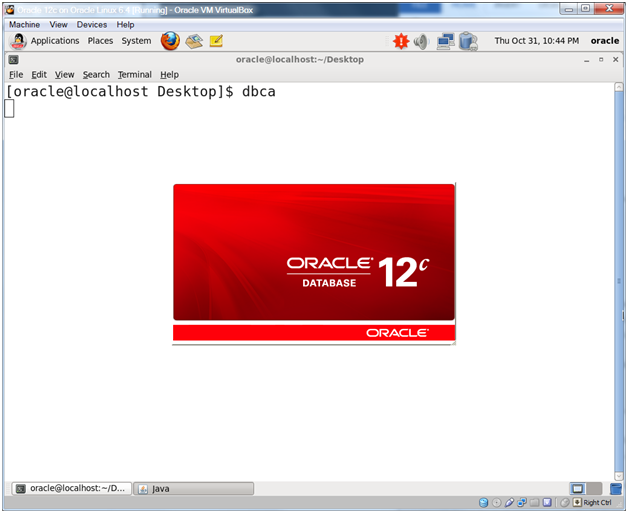Launch the Firefox browser from the panel
Image resolution: width=628 pixels, height=513 pixels.
pyautogui.click(x=170, y=41)
